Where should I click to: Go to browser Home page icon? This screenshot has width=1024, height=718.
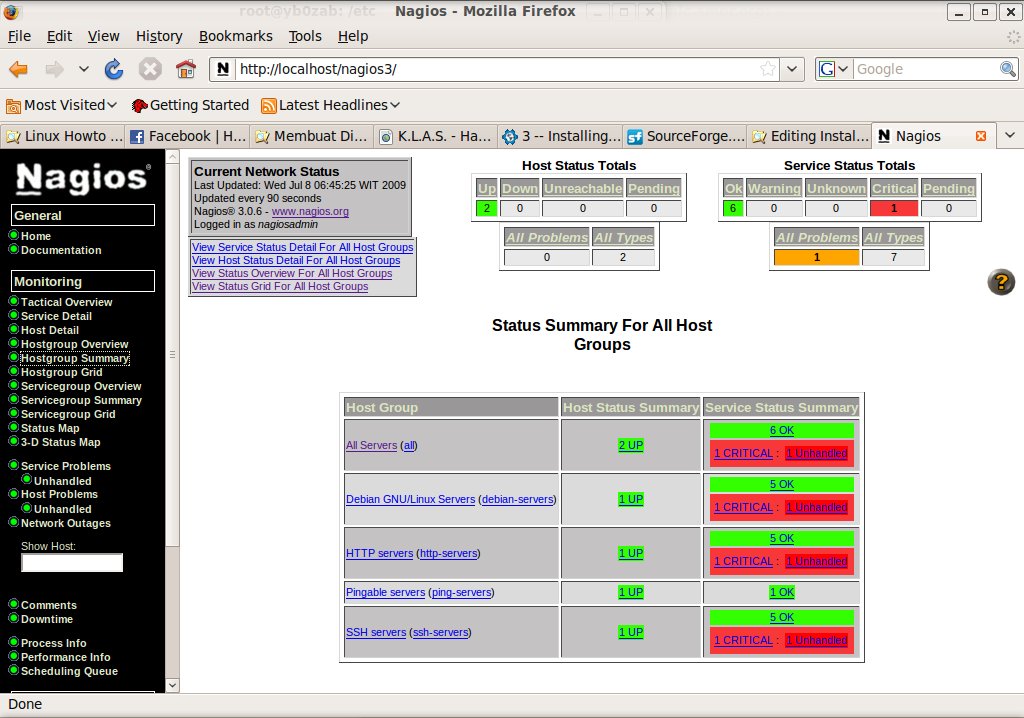click(x=185, y=69)
